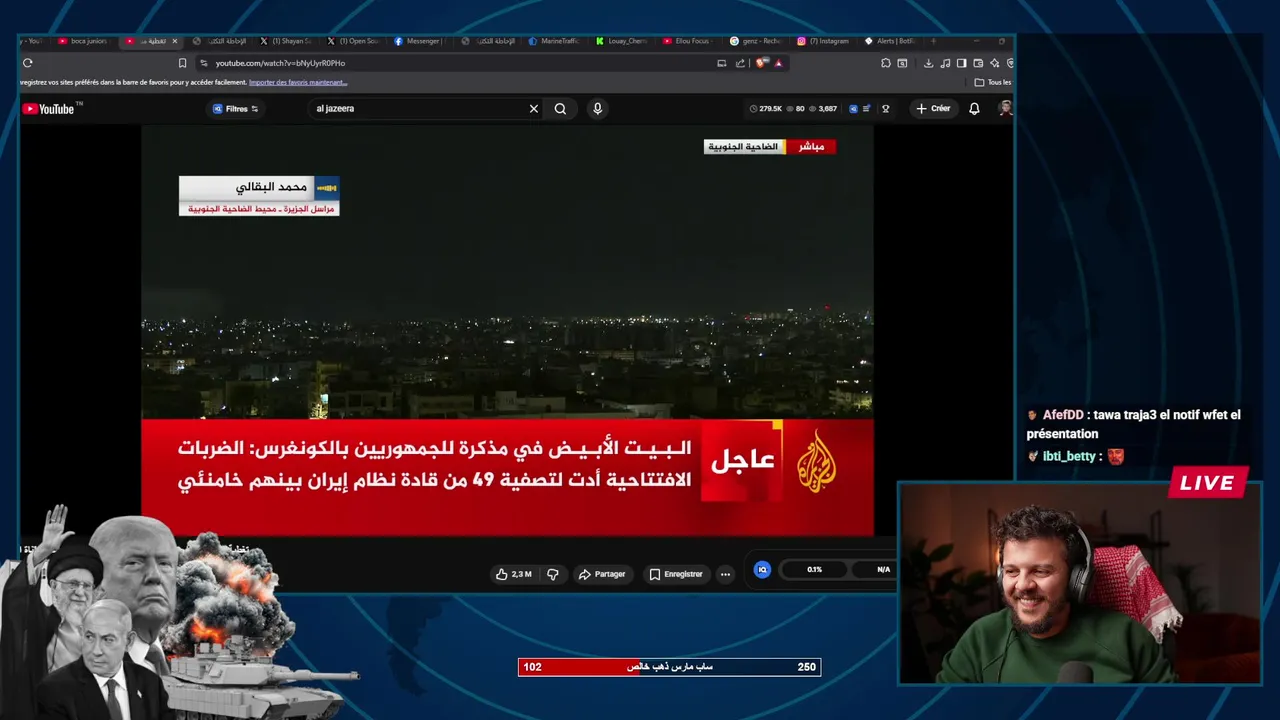
Task: Open the browser extensions puzzle icon
Action: tap(886, 63)
